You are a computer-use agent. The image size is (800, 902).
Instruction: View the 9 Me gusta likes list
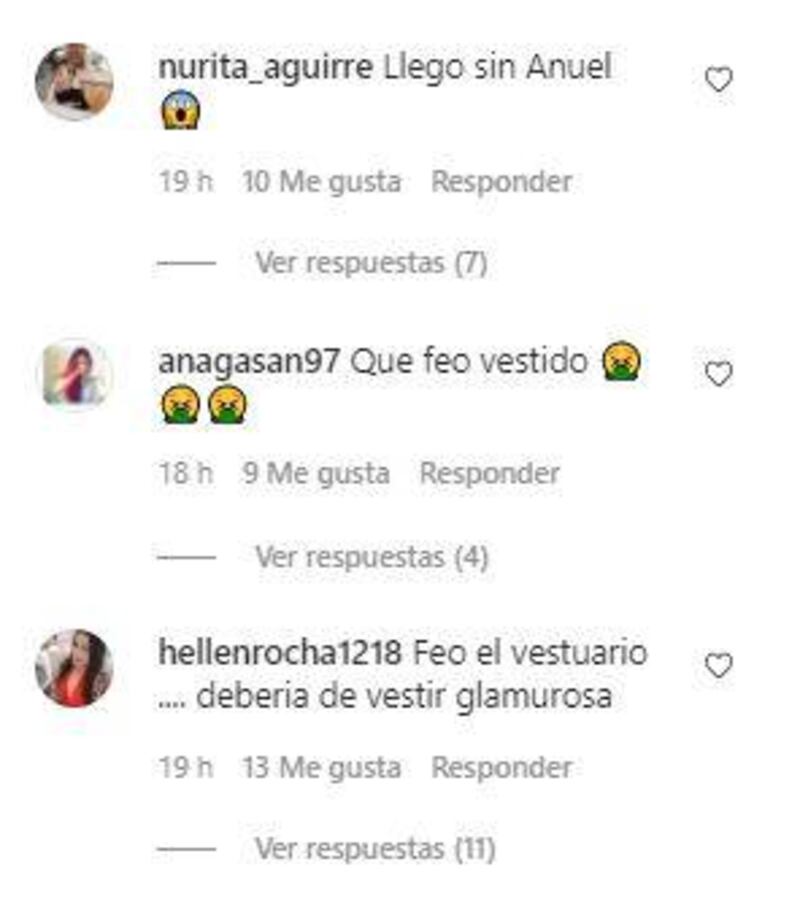(x=316, y=474)
